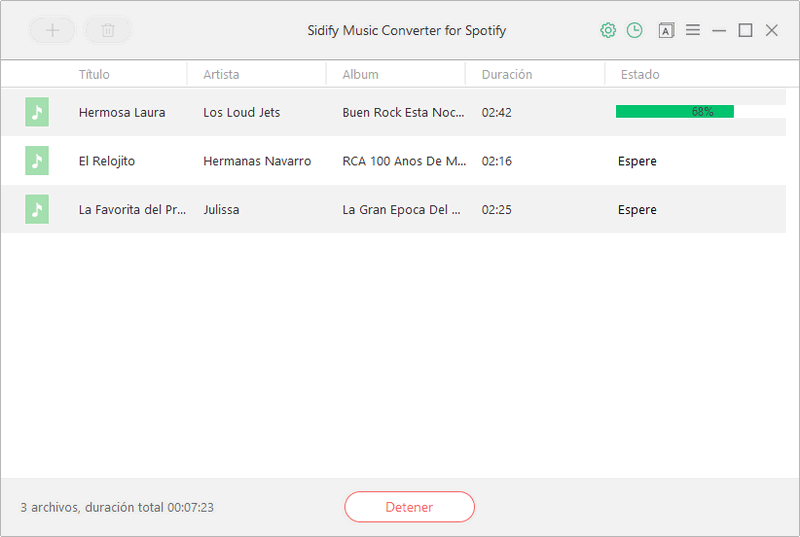Click artist Hermanas Navarro
Screen dimensions: 800x537
(257, 161)
